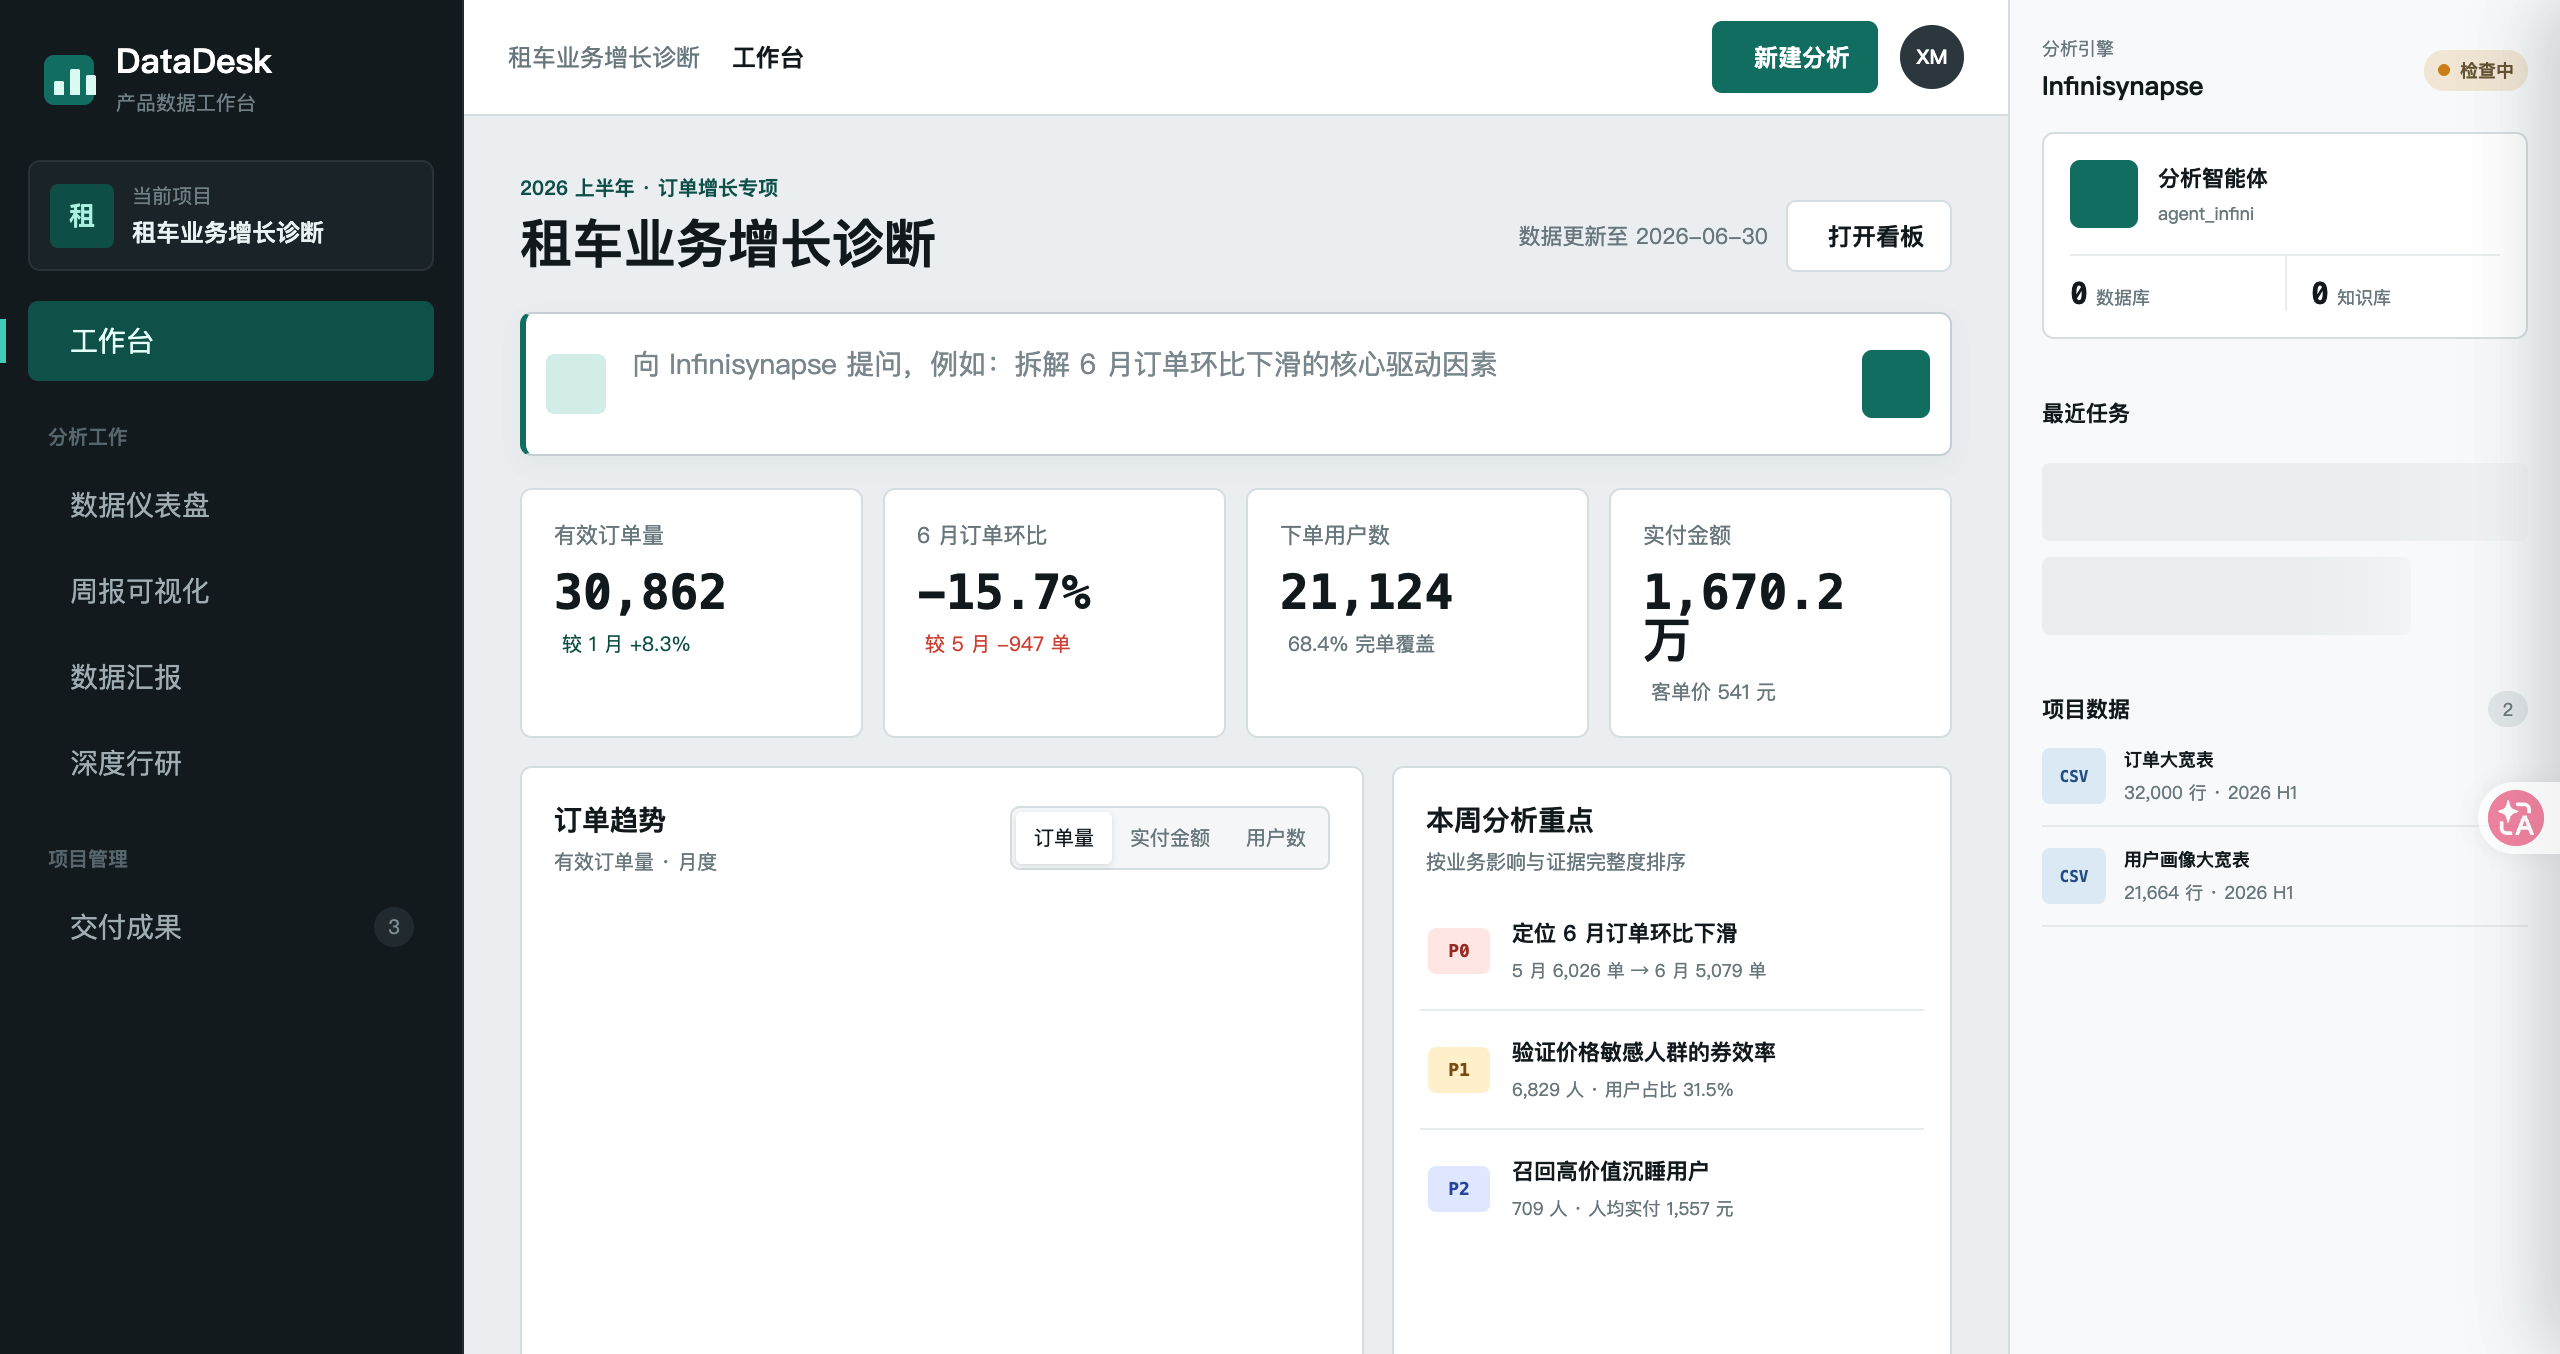Viewport: 2560px width, 1354px height.
Task: Click the Infinisynapse engine title
Action: [x=2122, y=86]
